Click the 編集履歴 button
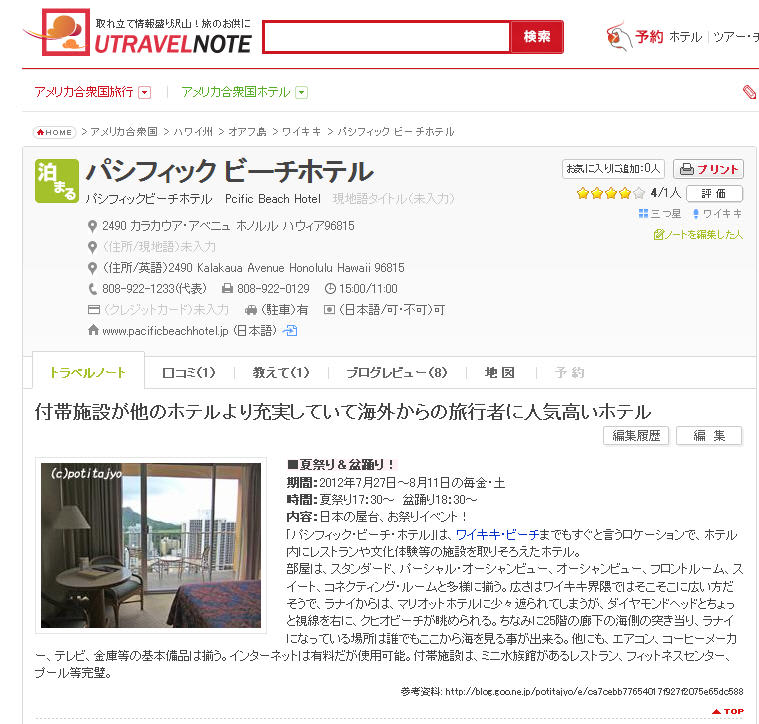The width and height of the screenshot is (759, 724). (636, 436)
